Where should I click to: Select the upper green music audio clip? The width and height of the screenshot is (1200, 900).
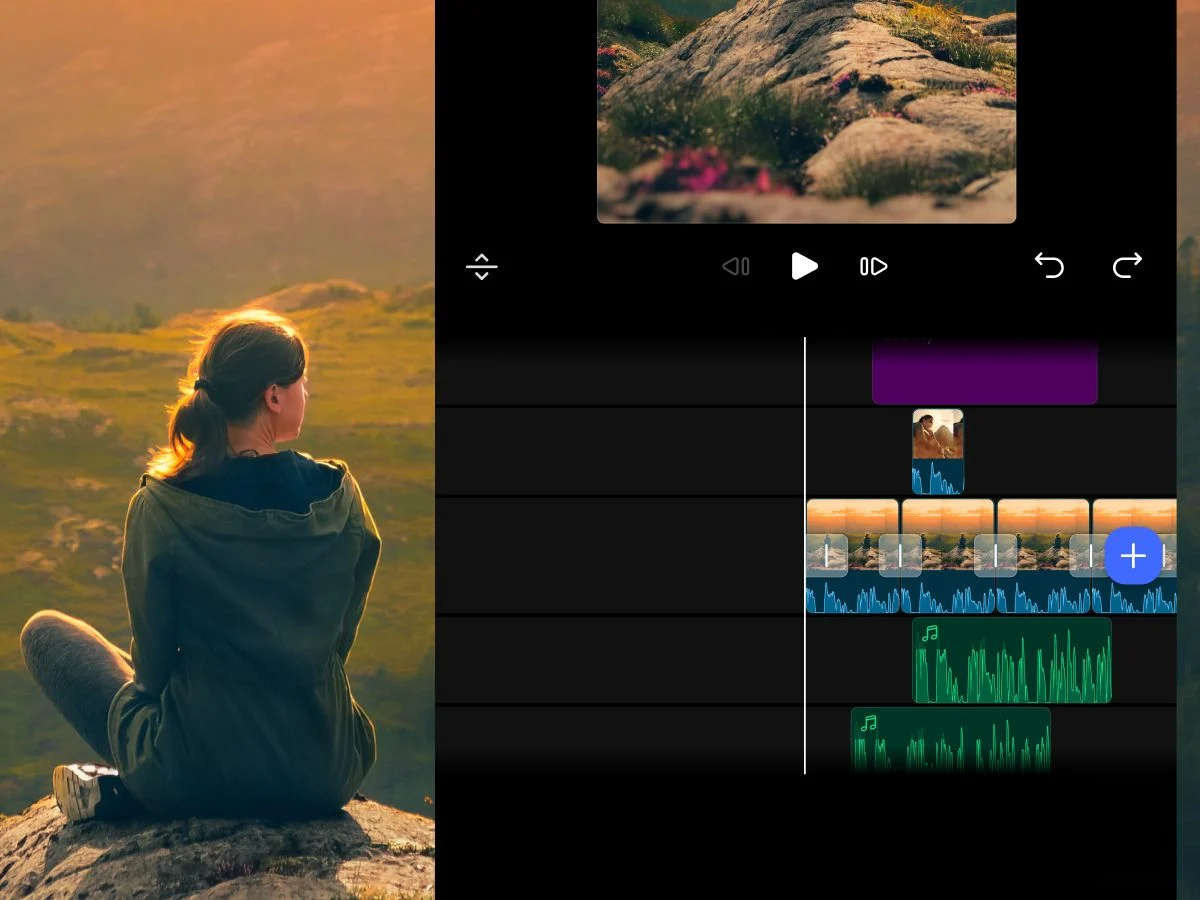pos(1012,660)
